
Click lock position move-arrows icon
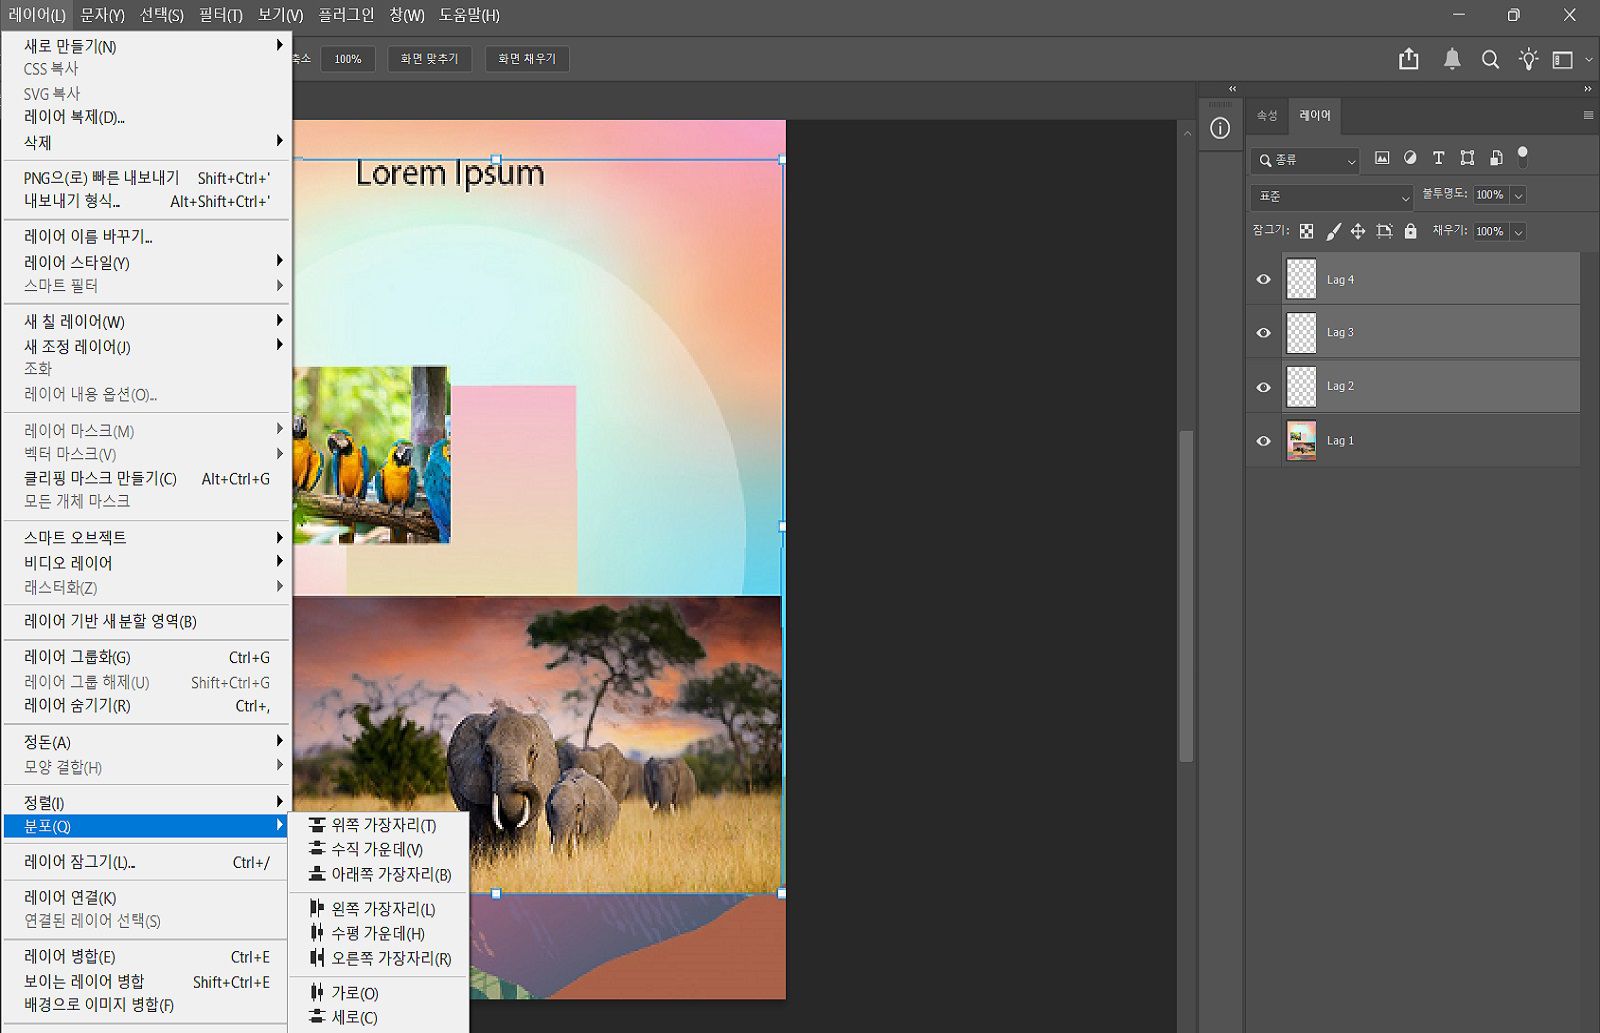click(x=1358, y=232)
